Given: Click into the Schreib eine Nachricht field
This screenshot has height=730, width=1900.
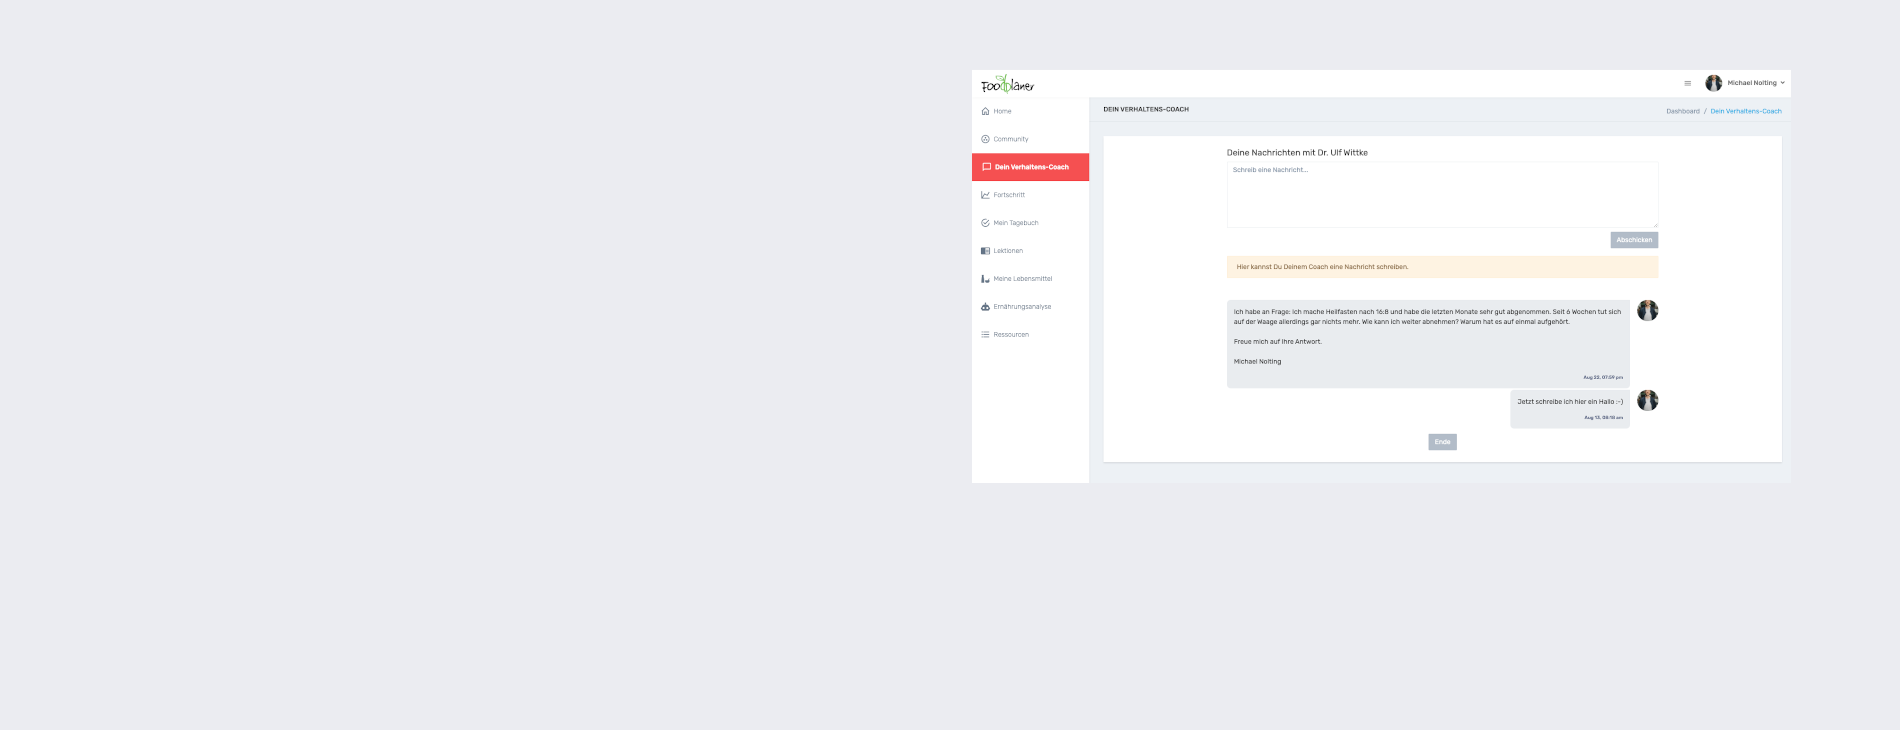Looking at the screenshot, I should click(1441, 195).
